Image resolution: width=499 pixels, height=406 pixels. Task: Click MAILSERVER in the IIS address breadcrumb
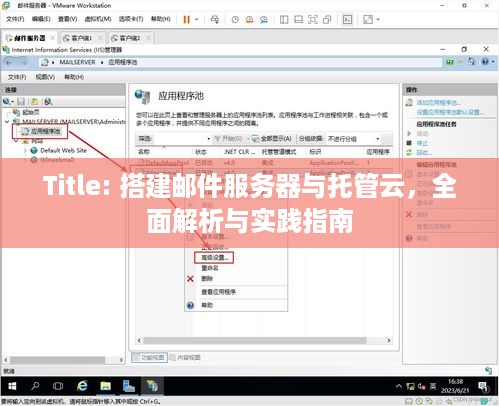77,62
